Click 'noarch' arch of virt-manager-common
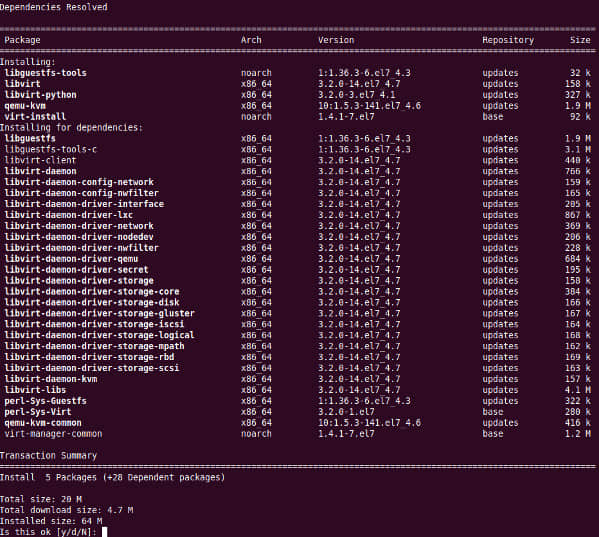This screenshot has width=599, height=537. [256, 433]
